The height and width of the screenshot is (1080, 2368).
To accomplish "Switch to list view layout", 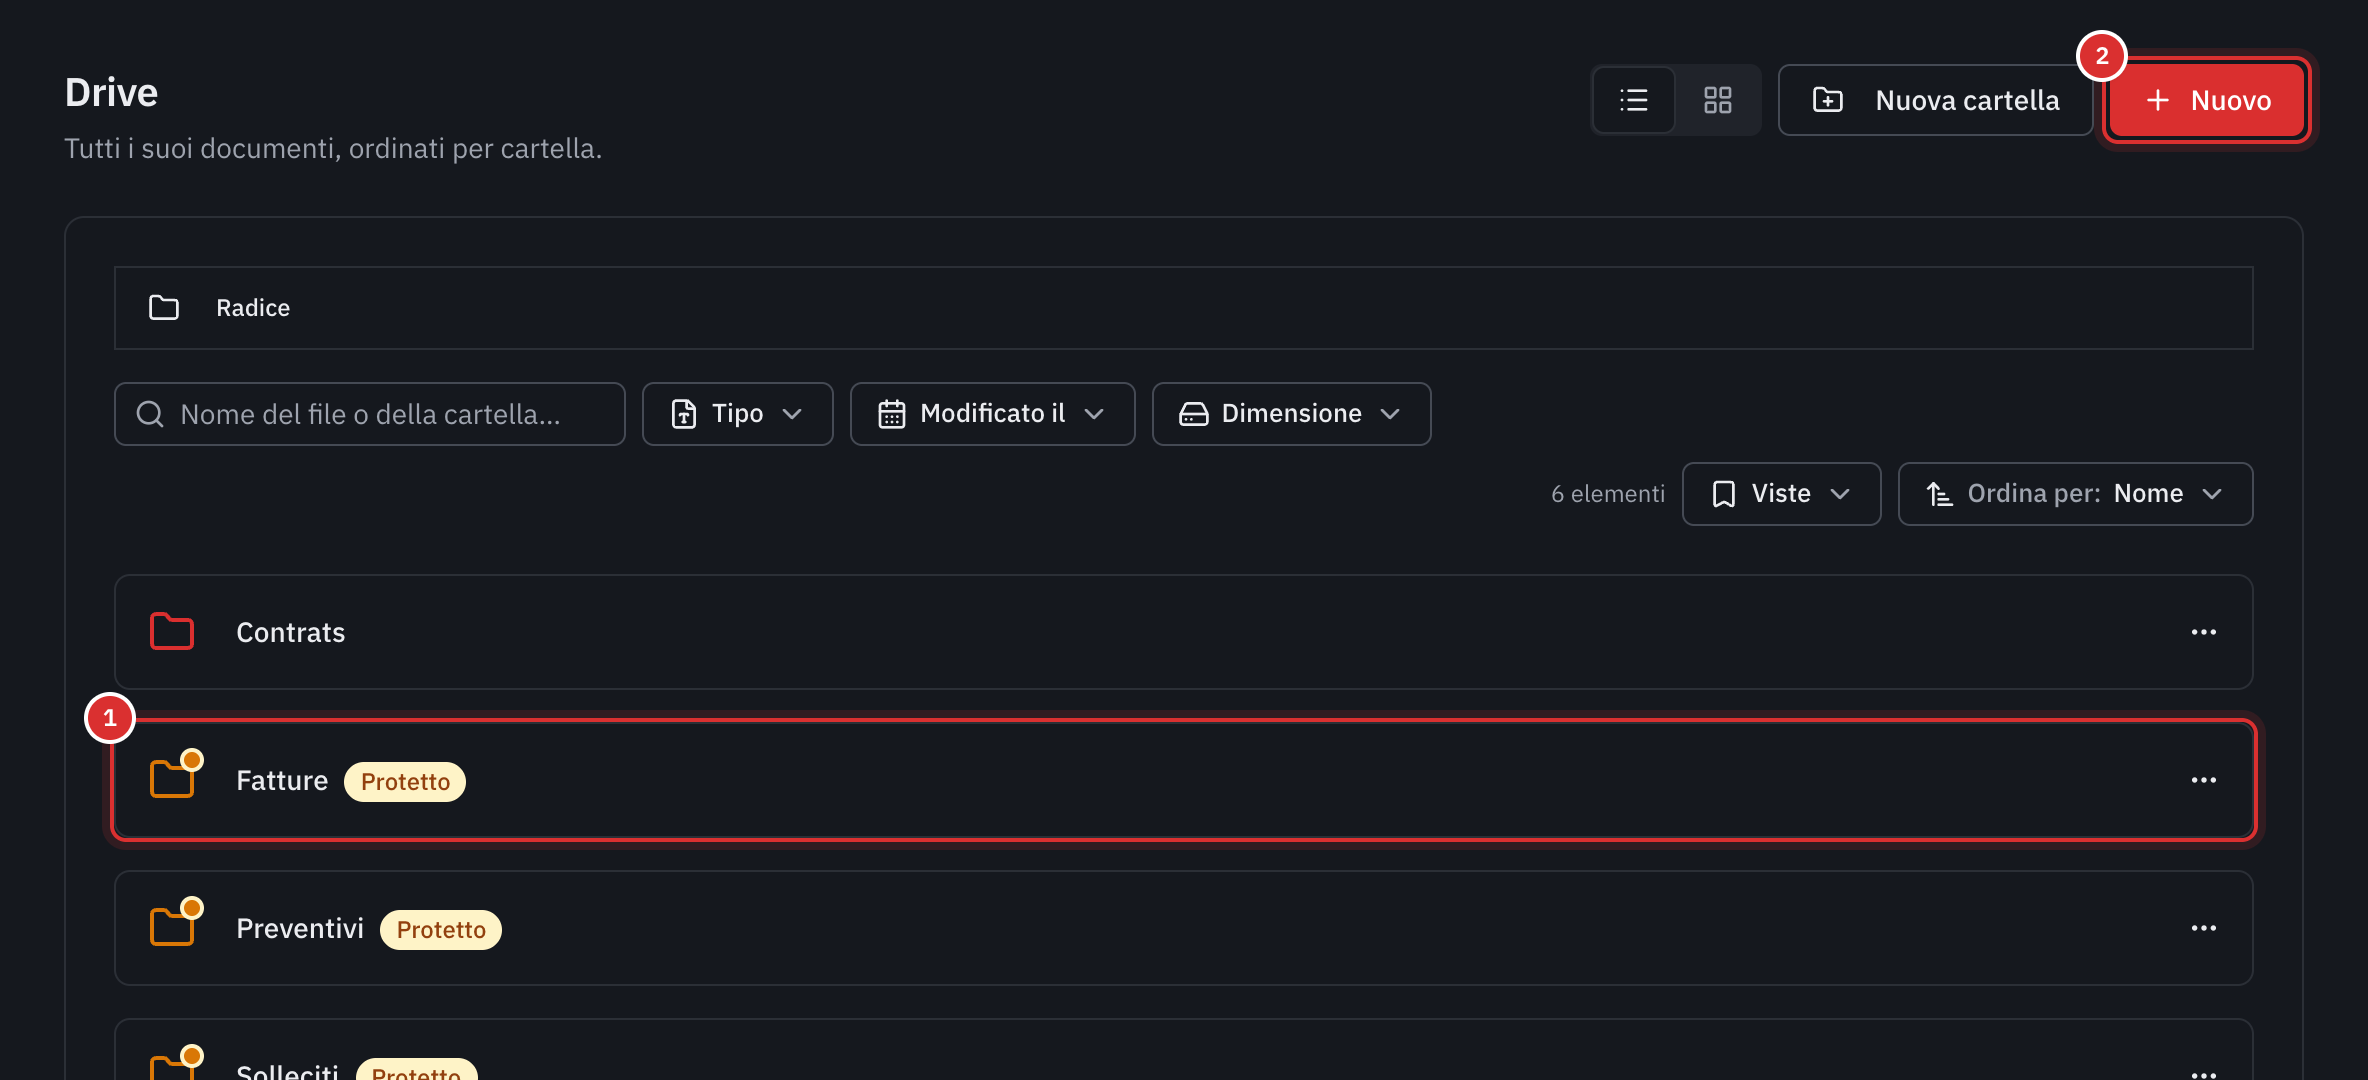I will point(1634,100).
